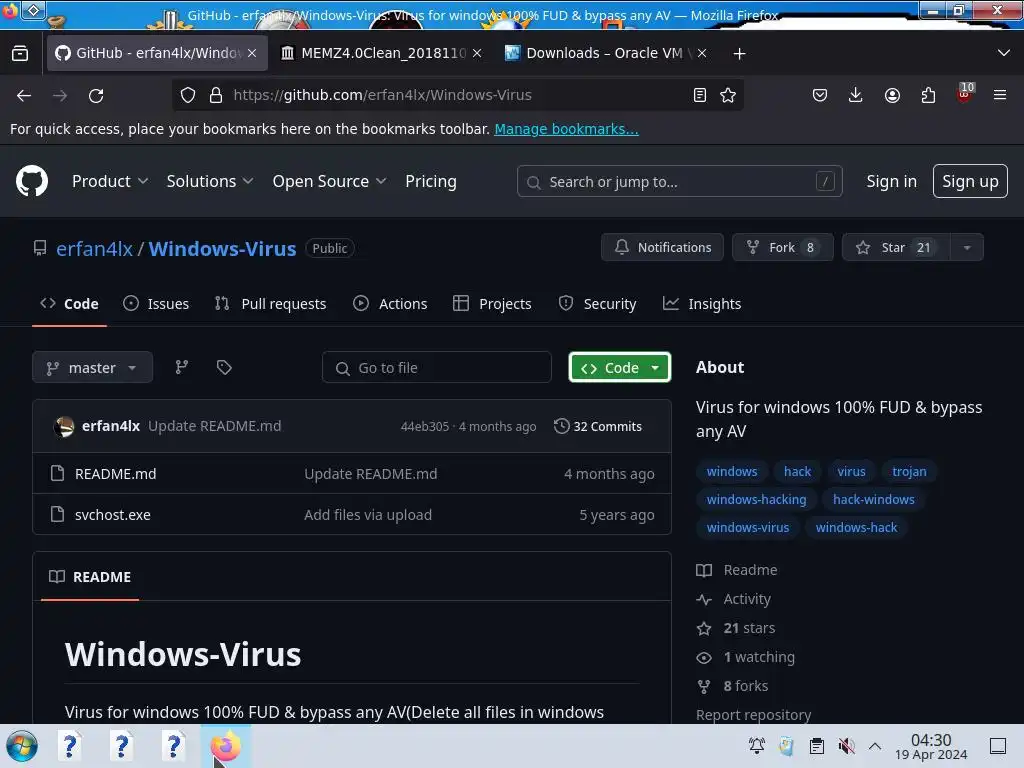Click the first question-mark taskbar icon
This screenshot has width=1024, height=768.
[x=70, y=746]
